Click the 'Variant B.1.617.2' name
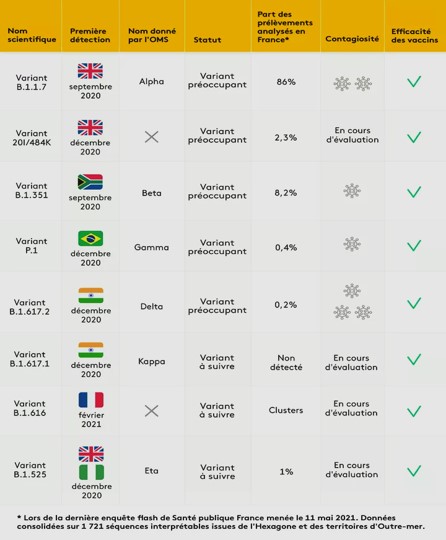Screen dimensions: 446x540 [x=30, y=307]
